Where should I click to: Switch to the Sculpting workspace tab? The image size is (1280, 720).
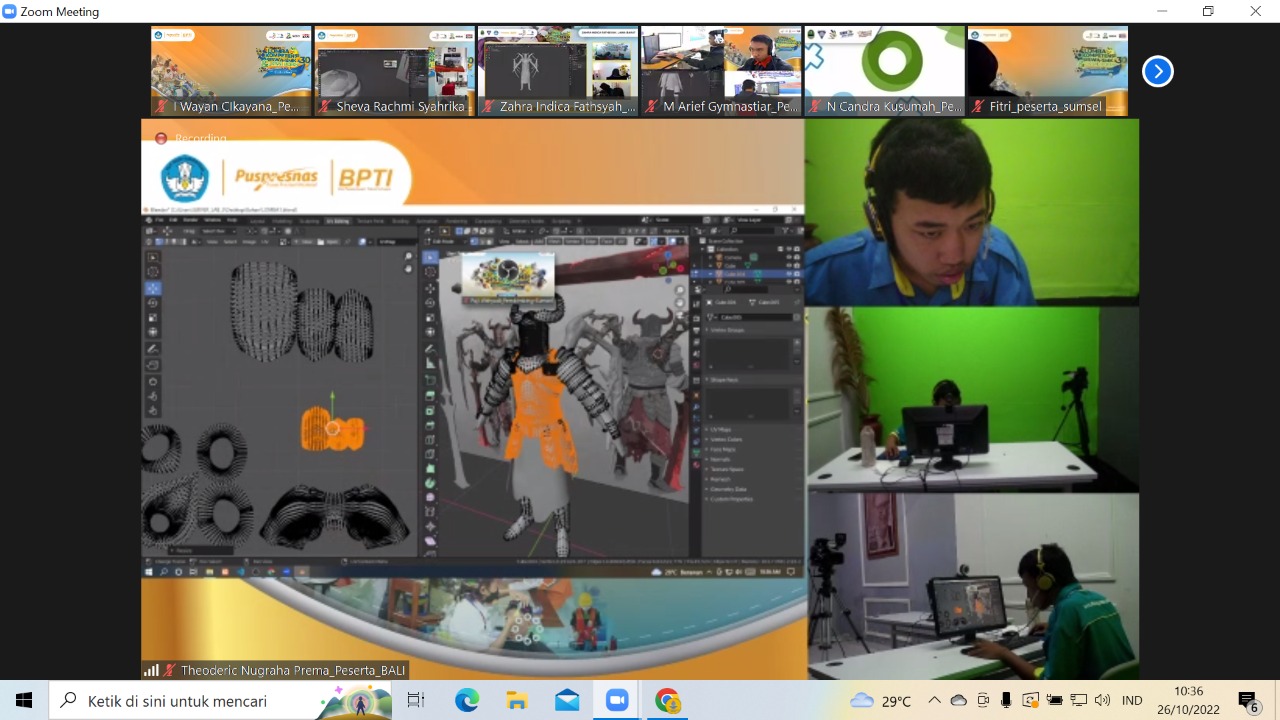pos(309,221)
